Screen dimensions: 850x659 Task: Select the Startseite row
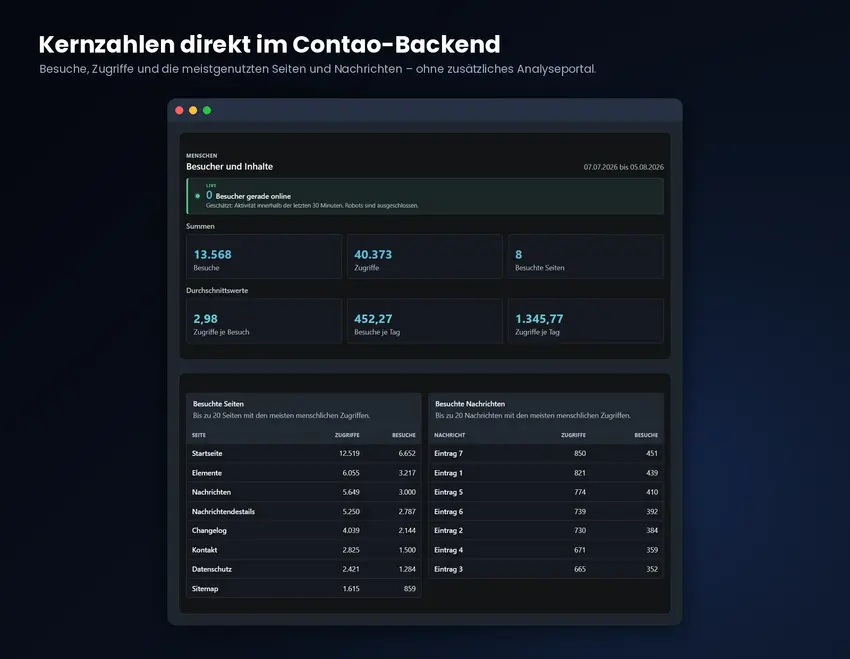(x=304, y=454)
